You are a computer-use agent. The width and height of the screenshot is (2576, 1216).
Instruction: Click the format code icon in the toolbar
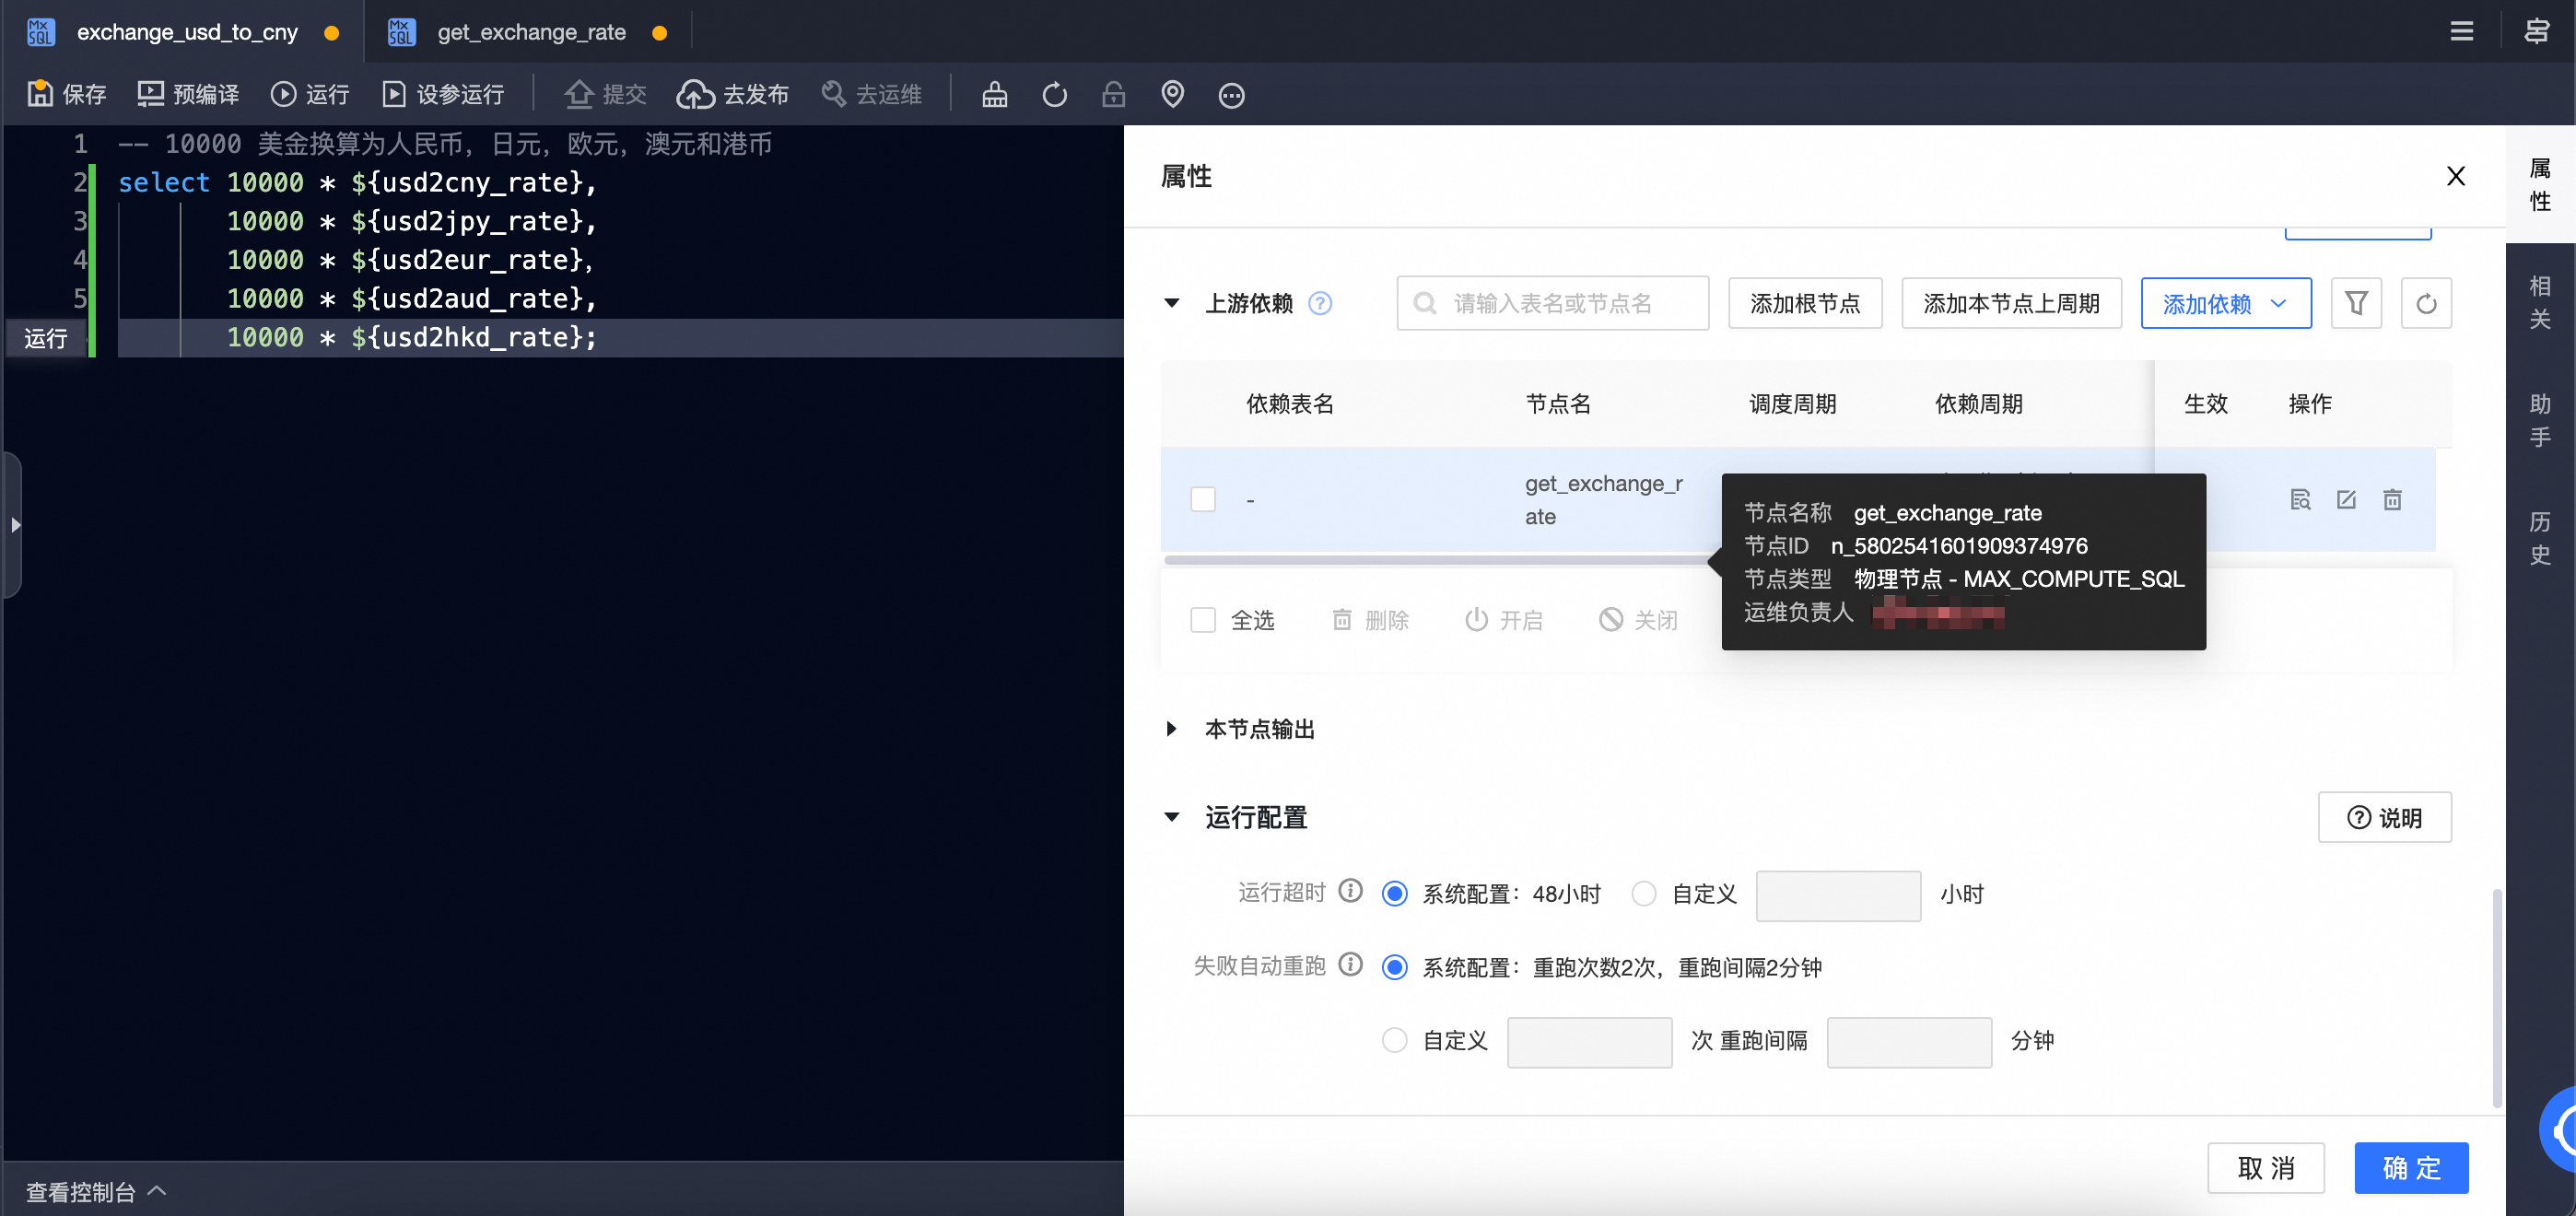[x=994, y=94]
